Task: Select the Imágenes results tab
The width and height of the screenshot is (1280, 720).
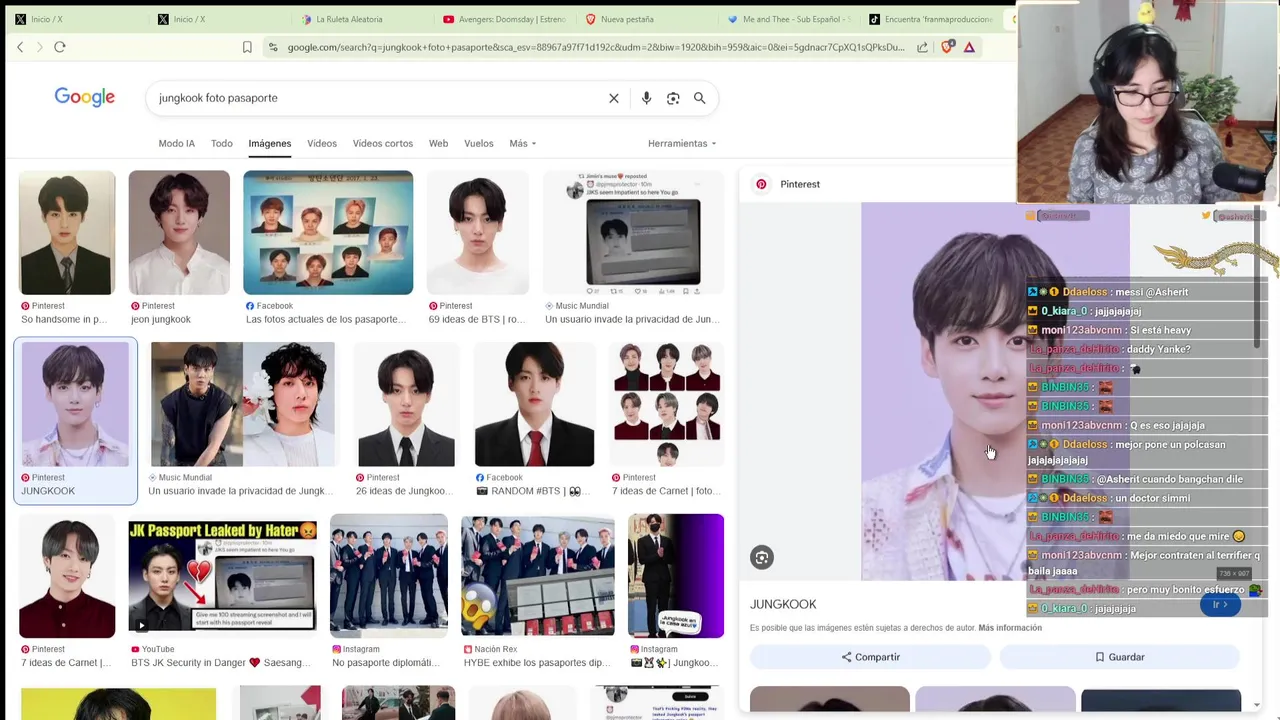Action: [x=270, y=143]
